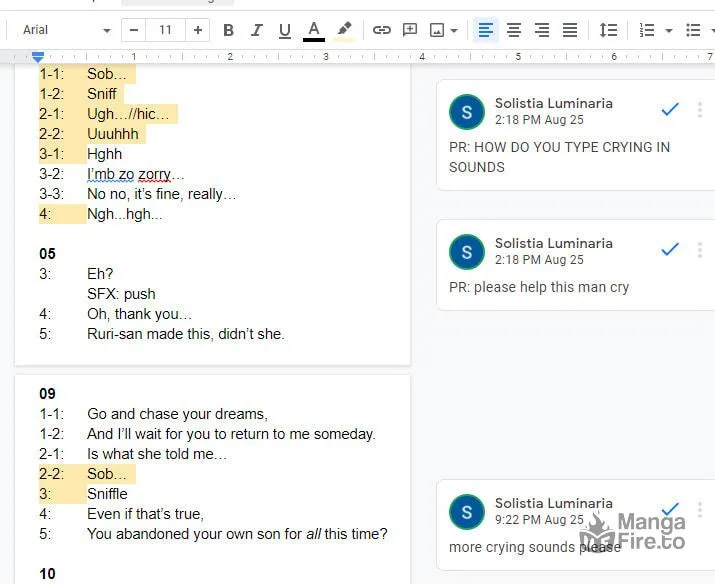This screenshot has width=715, height=584.
Task: Insert a link using the link icon
Action: (382, 30)
